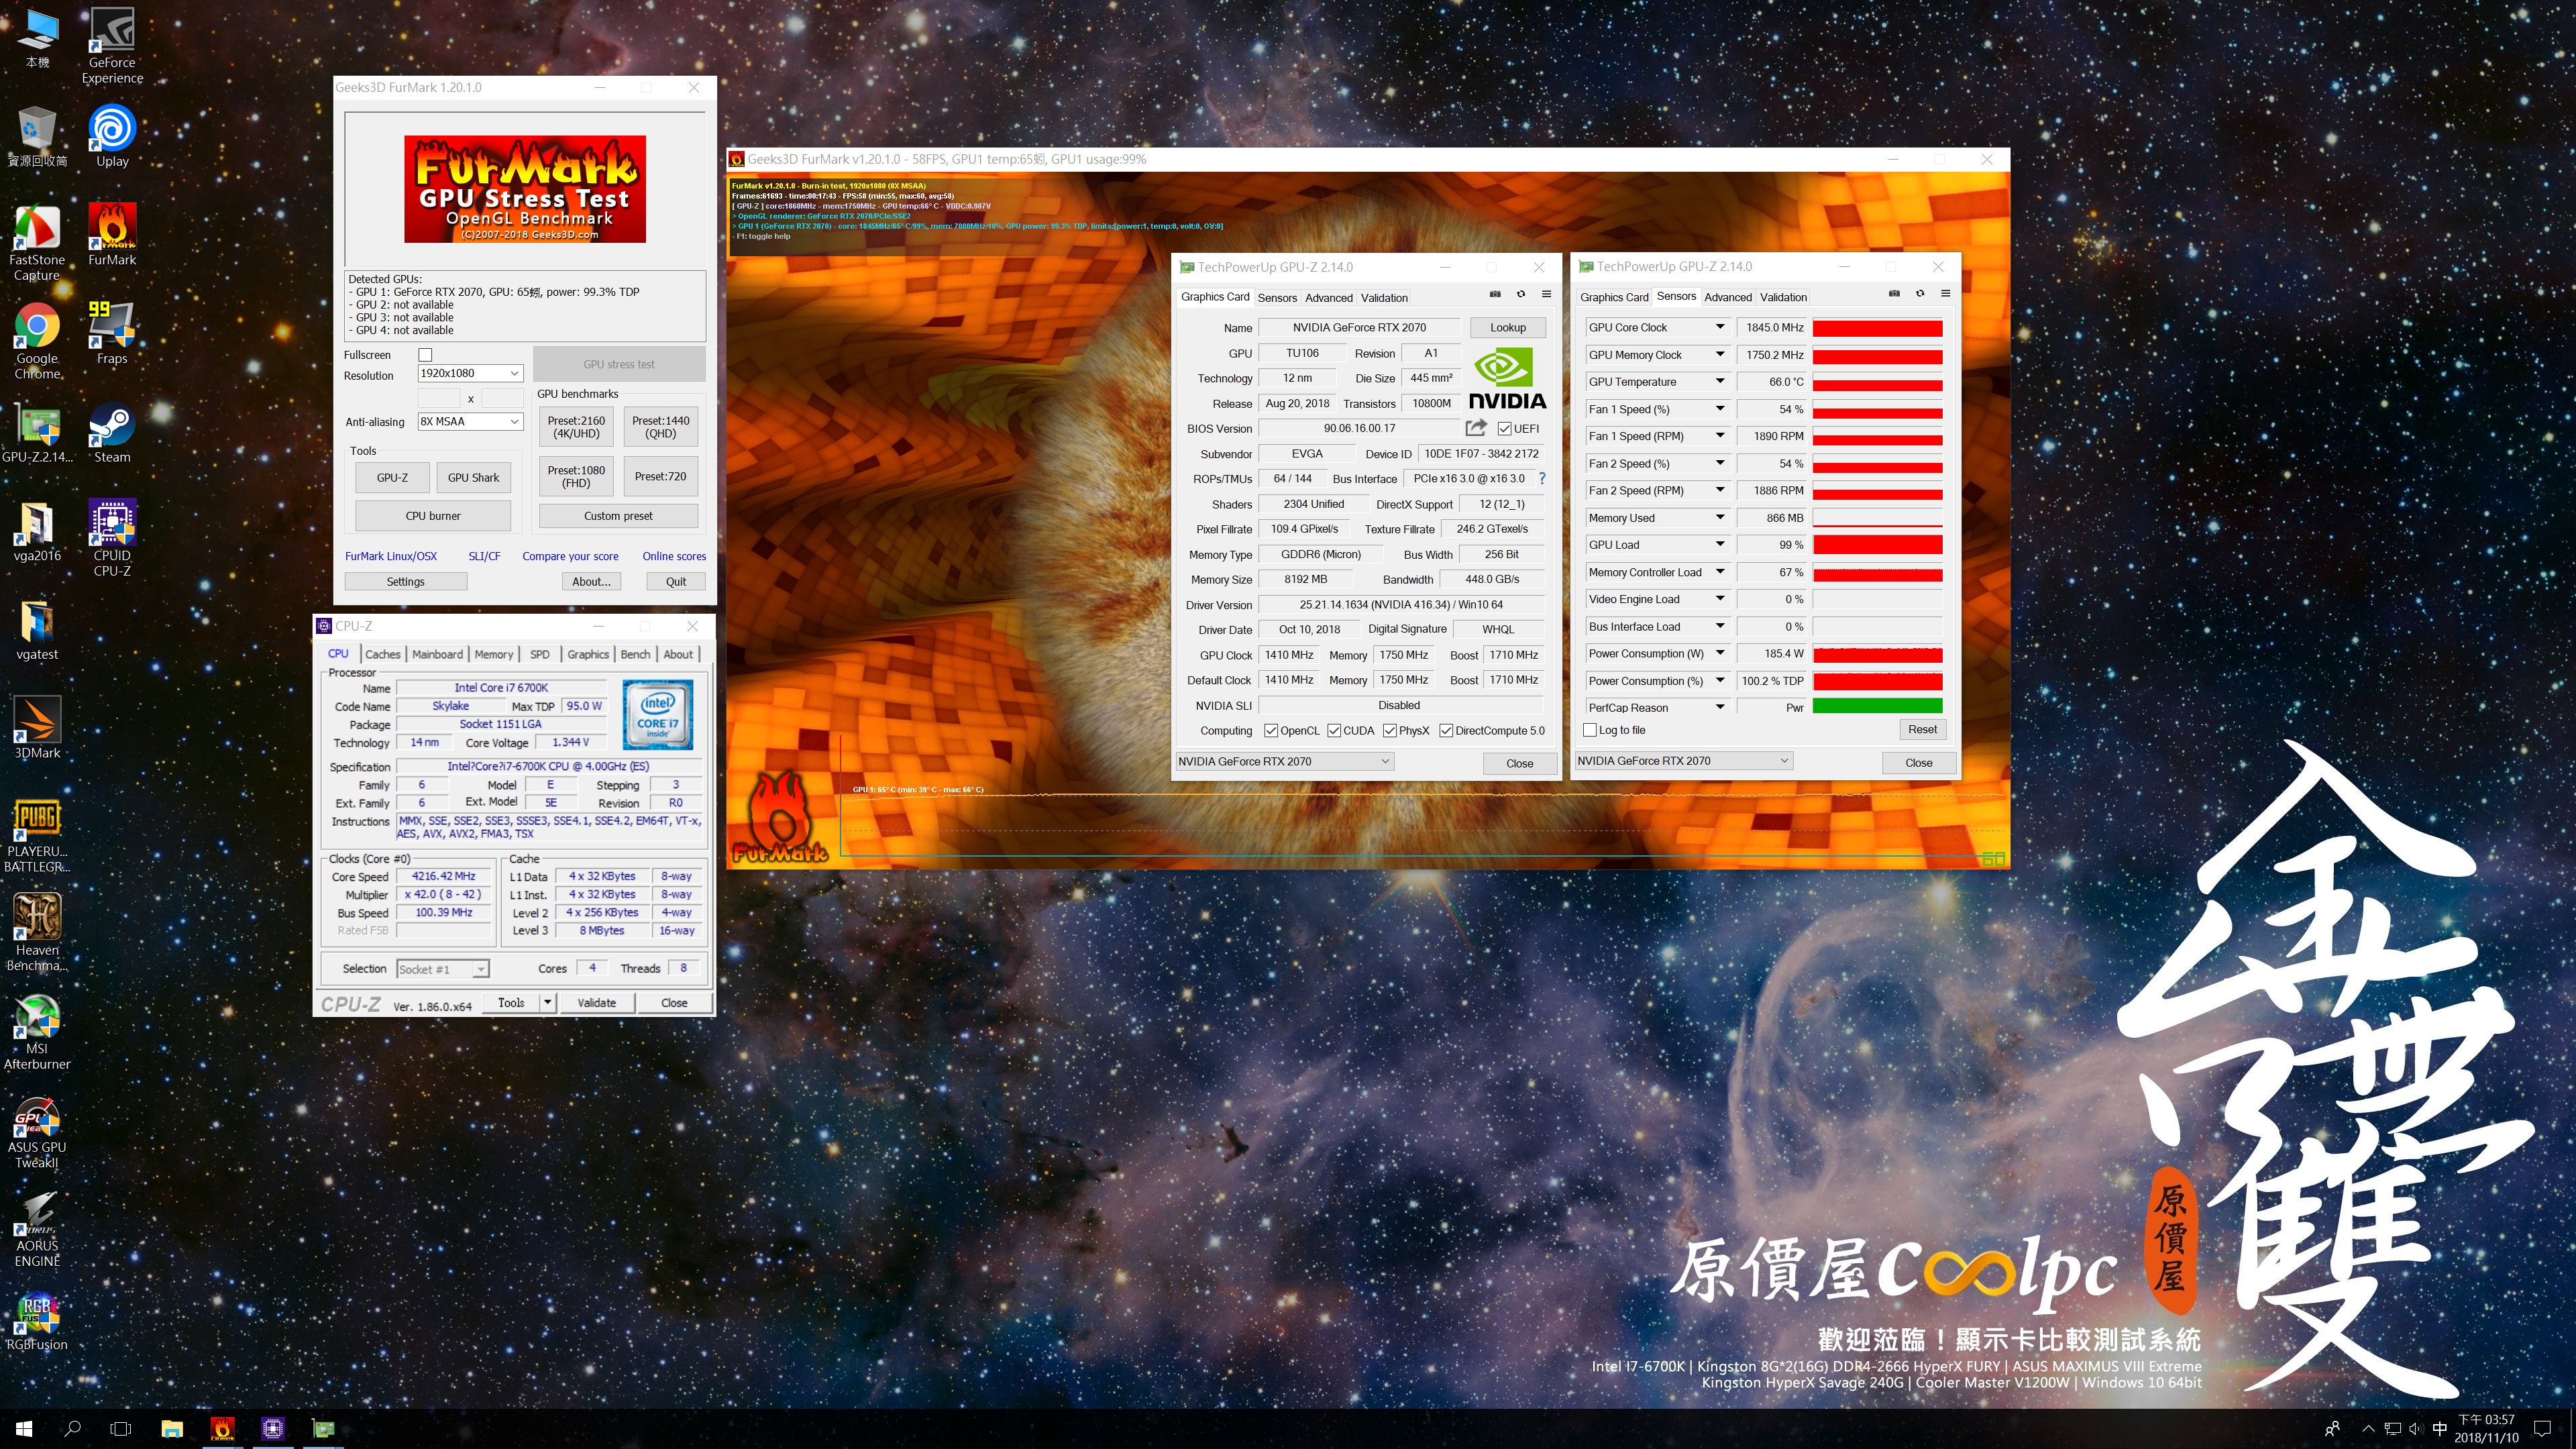Open the FurMark desktop shortcut

[112, 234]
